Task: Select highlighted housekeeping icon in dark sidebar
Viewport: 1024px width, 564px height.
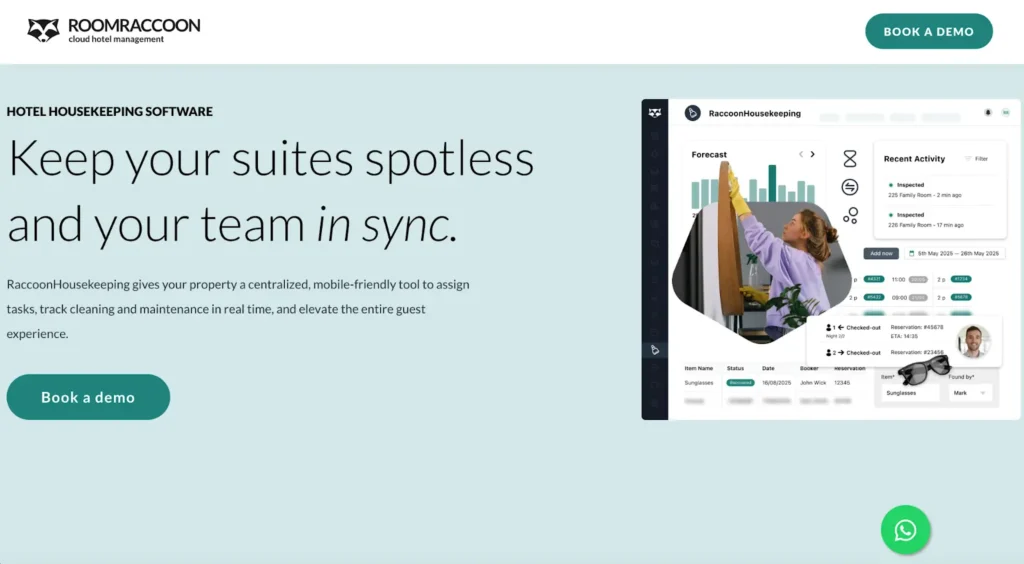Action: 654,350
